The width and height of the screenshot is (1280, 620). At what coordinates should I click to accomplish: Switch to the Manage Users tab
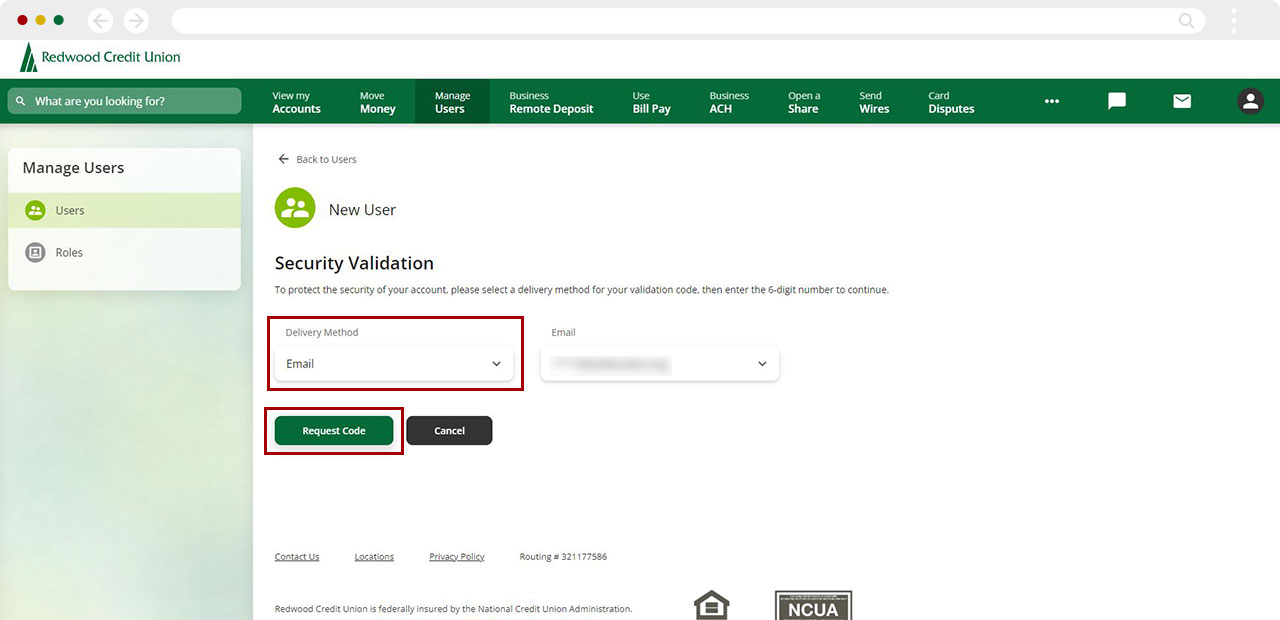(452, 101)
